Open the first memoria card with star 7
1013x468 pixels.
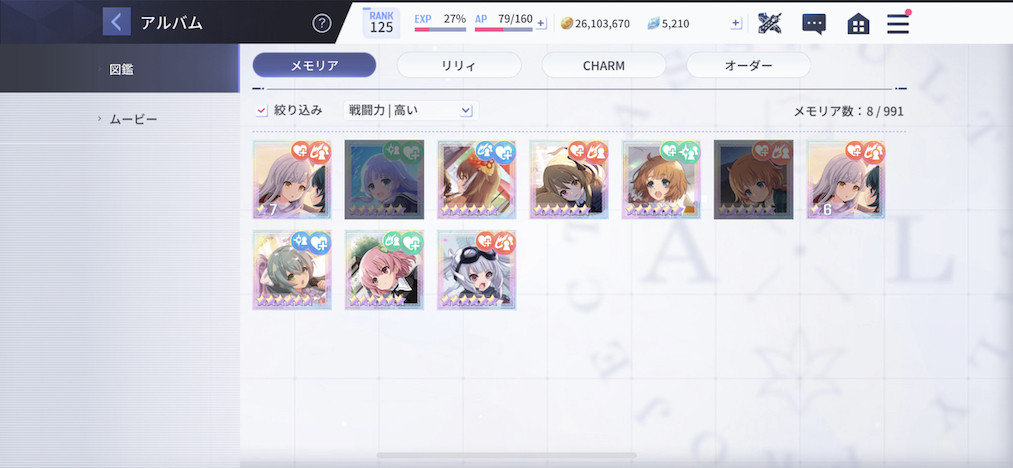(292, 180)
